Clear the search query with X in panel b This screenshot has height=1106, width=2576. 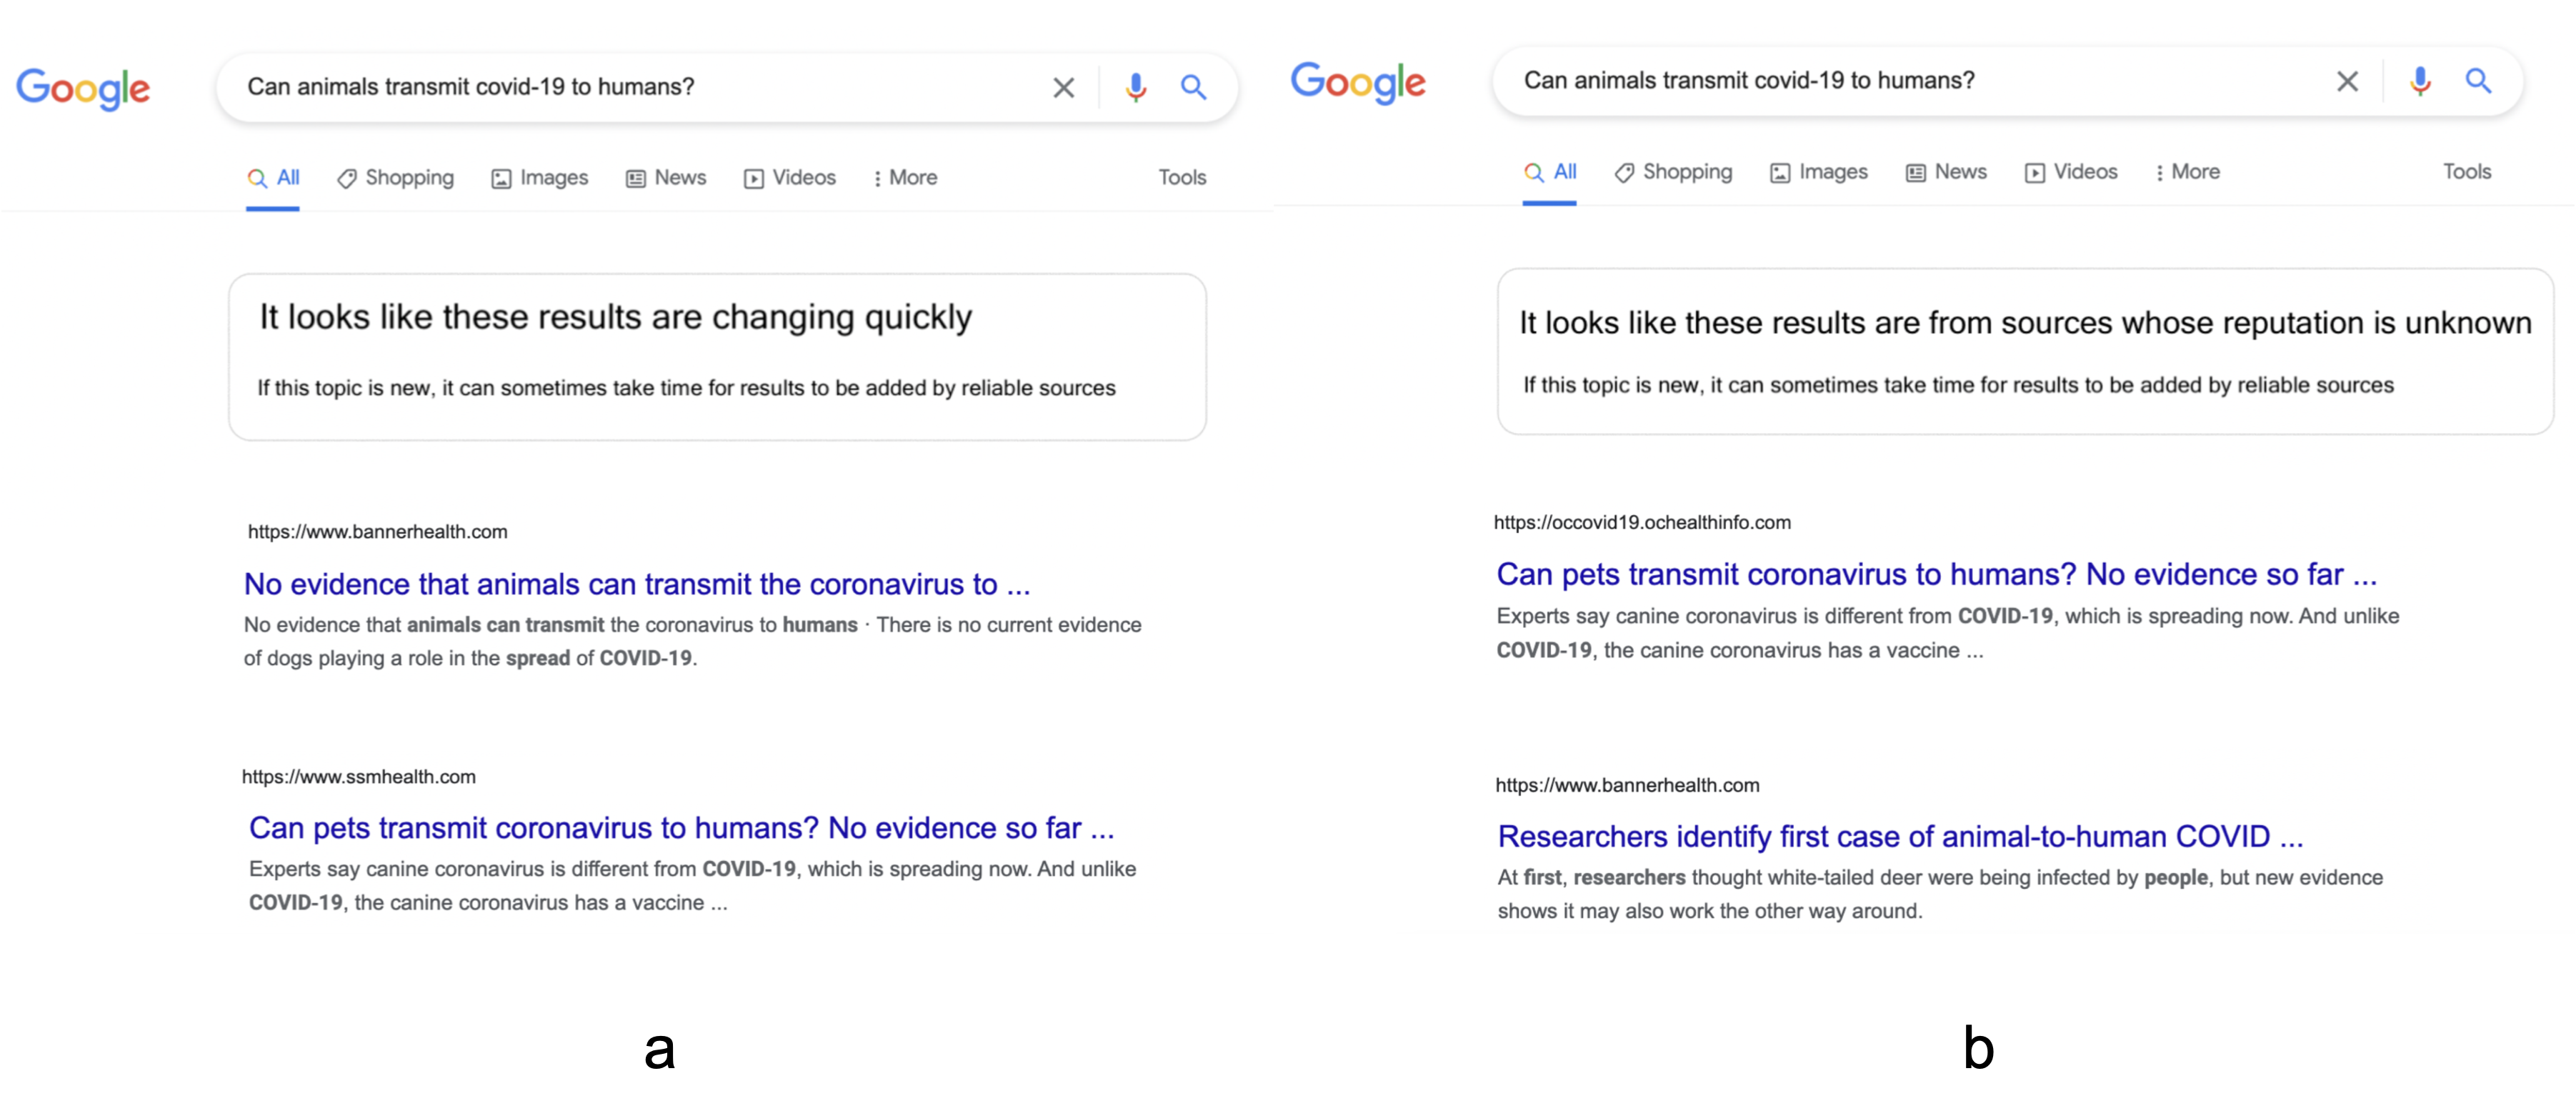(x=2347, y=81)
